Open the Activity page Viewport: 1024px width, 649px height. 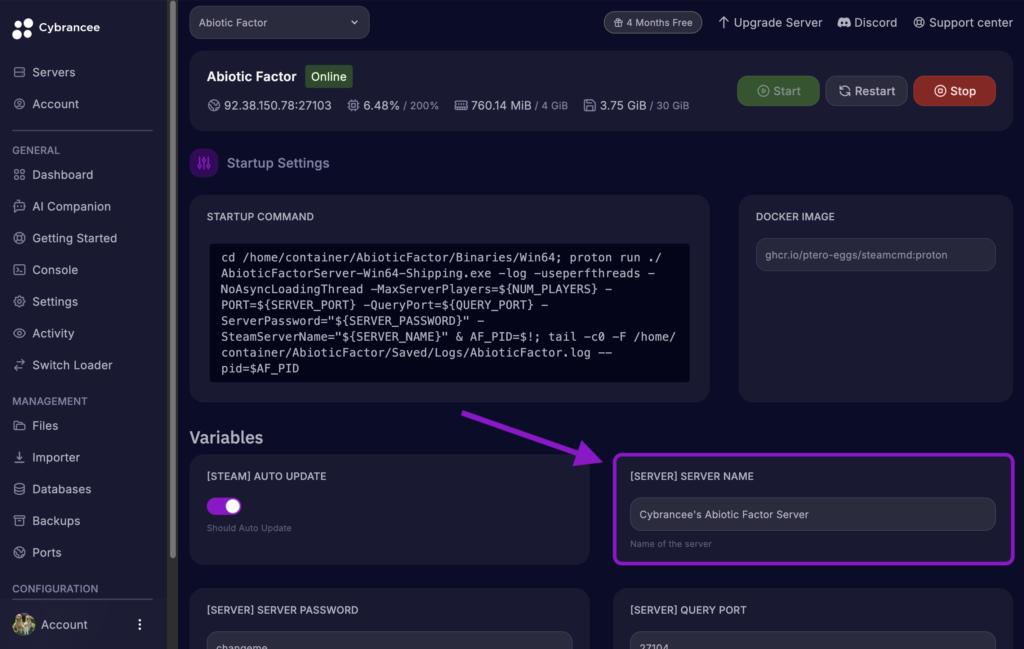coord(53,333)
